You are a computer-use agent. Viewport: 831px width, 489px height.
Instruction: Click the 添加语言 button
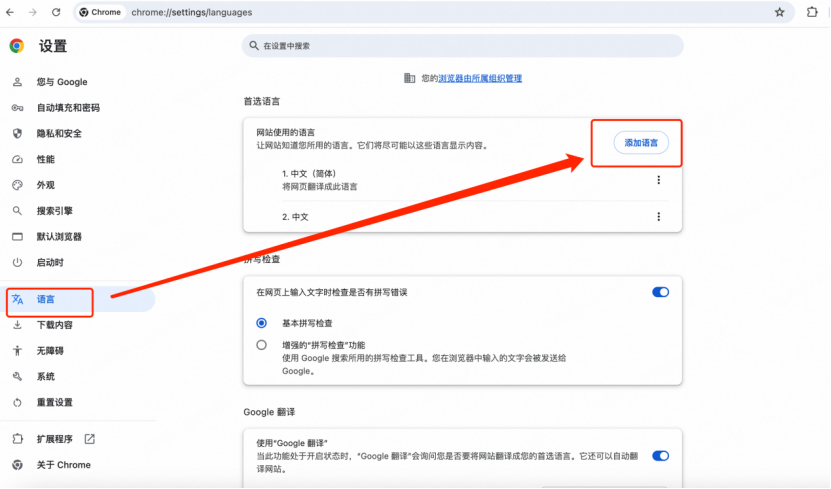point(641,143)
